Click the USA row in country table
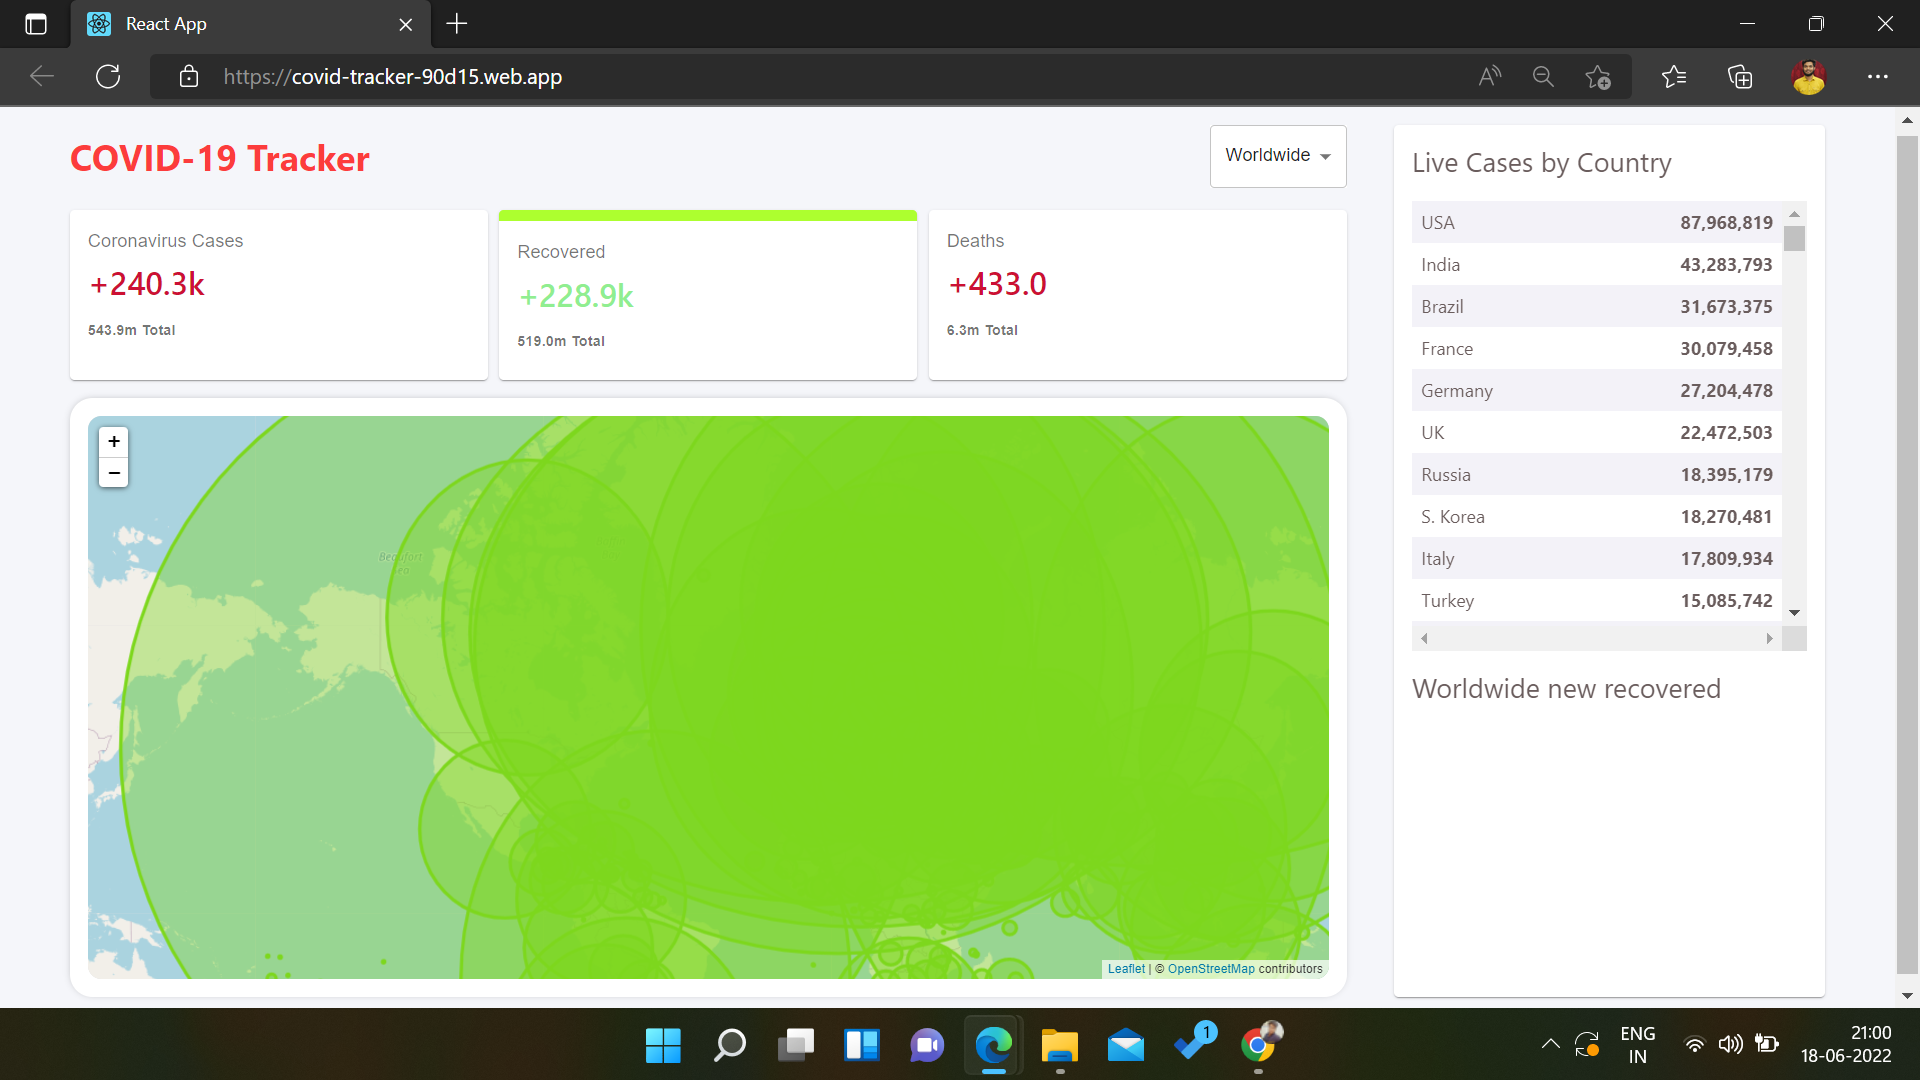1920x1080 pixels. (x=1597, y=222)
